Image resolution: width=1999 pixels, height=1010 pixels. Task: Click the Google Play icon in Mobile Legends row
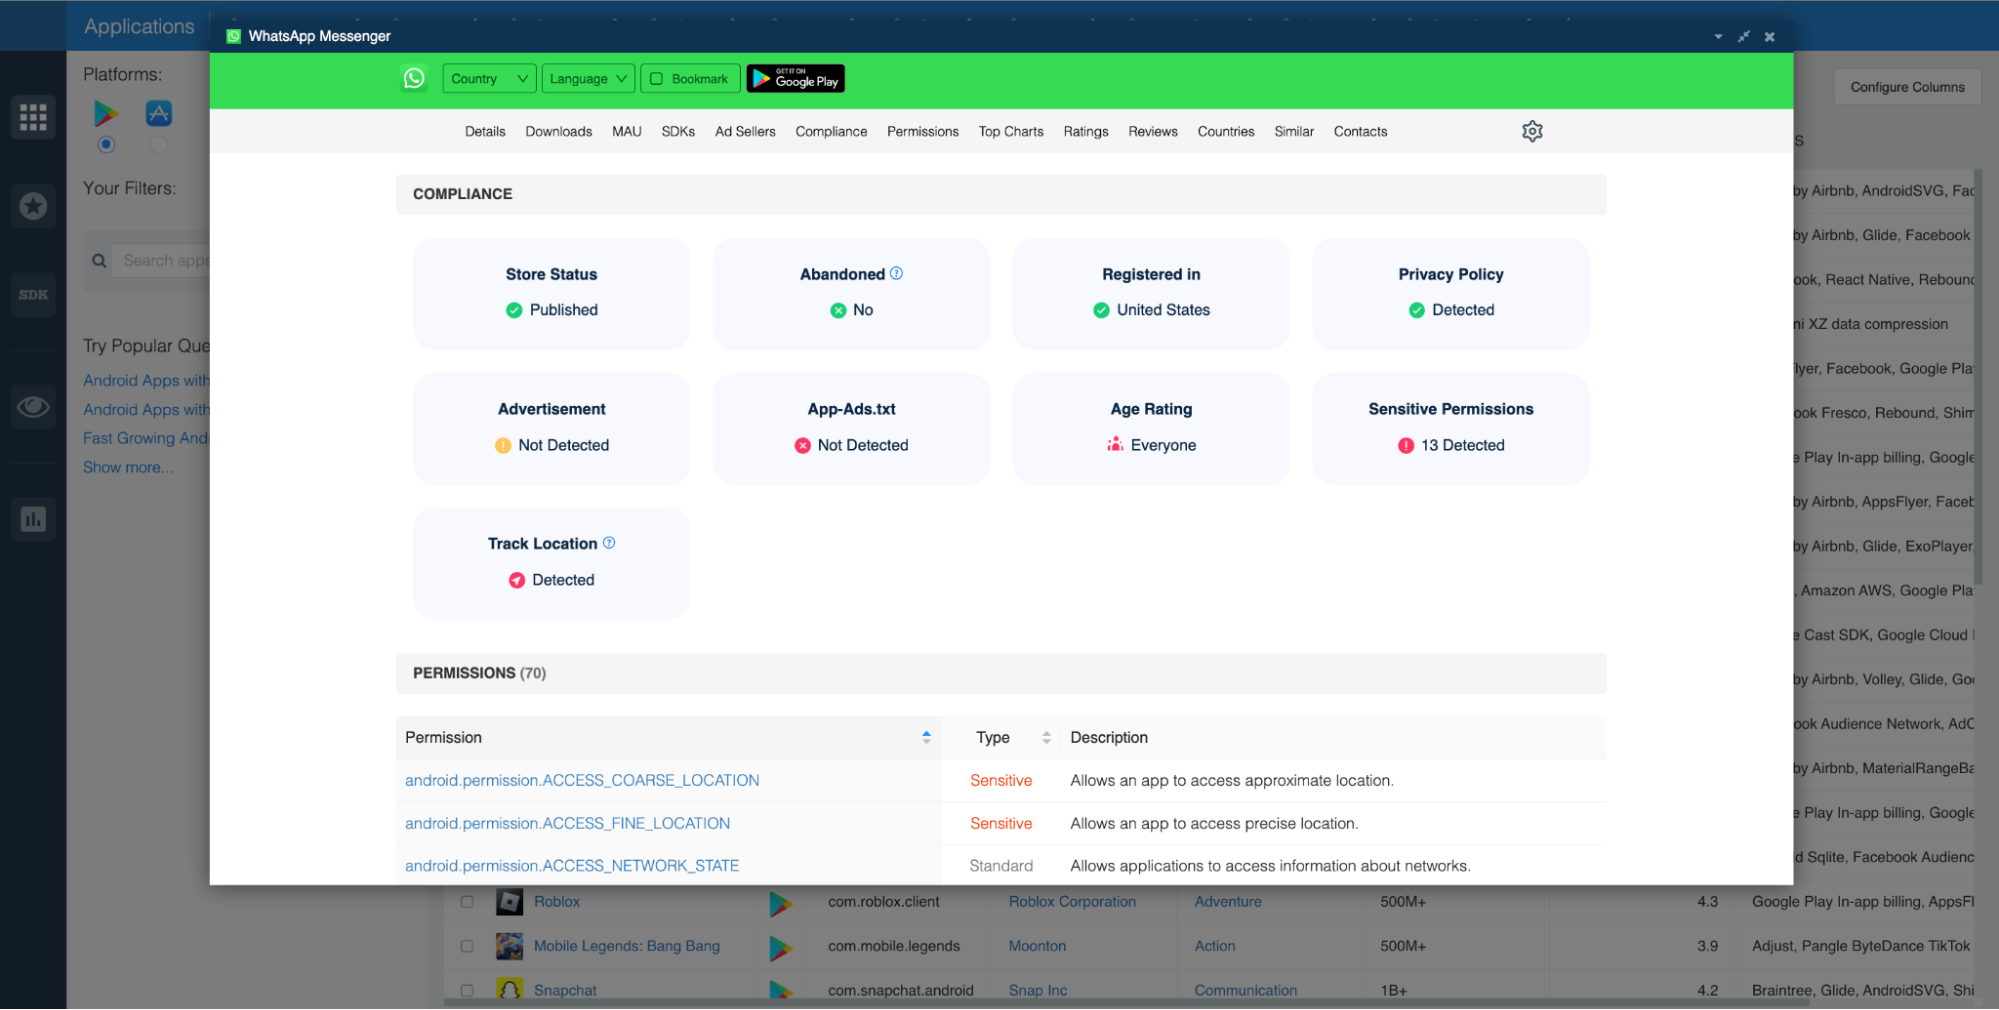780,947
